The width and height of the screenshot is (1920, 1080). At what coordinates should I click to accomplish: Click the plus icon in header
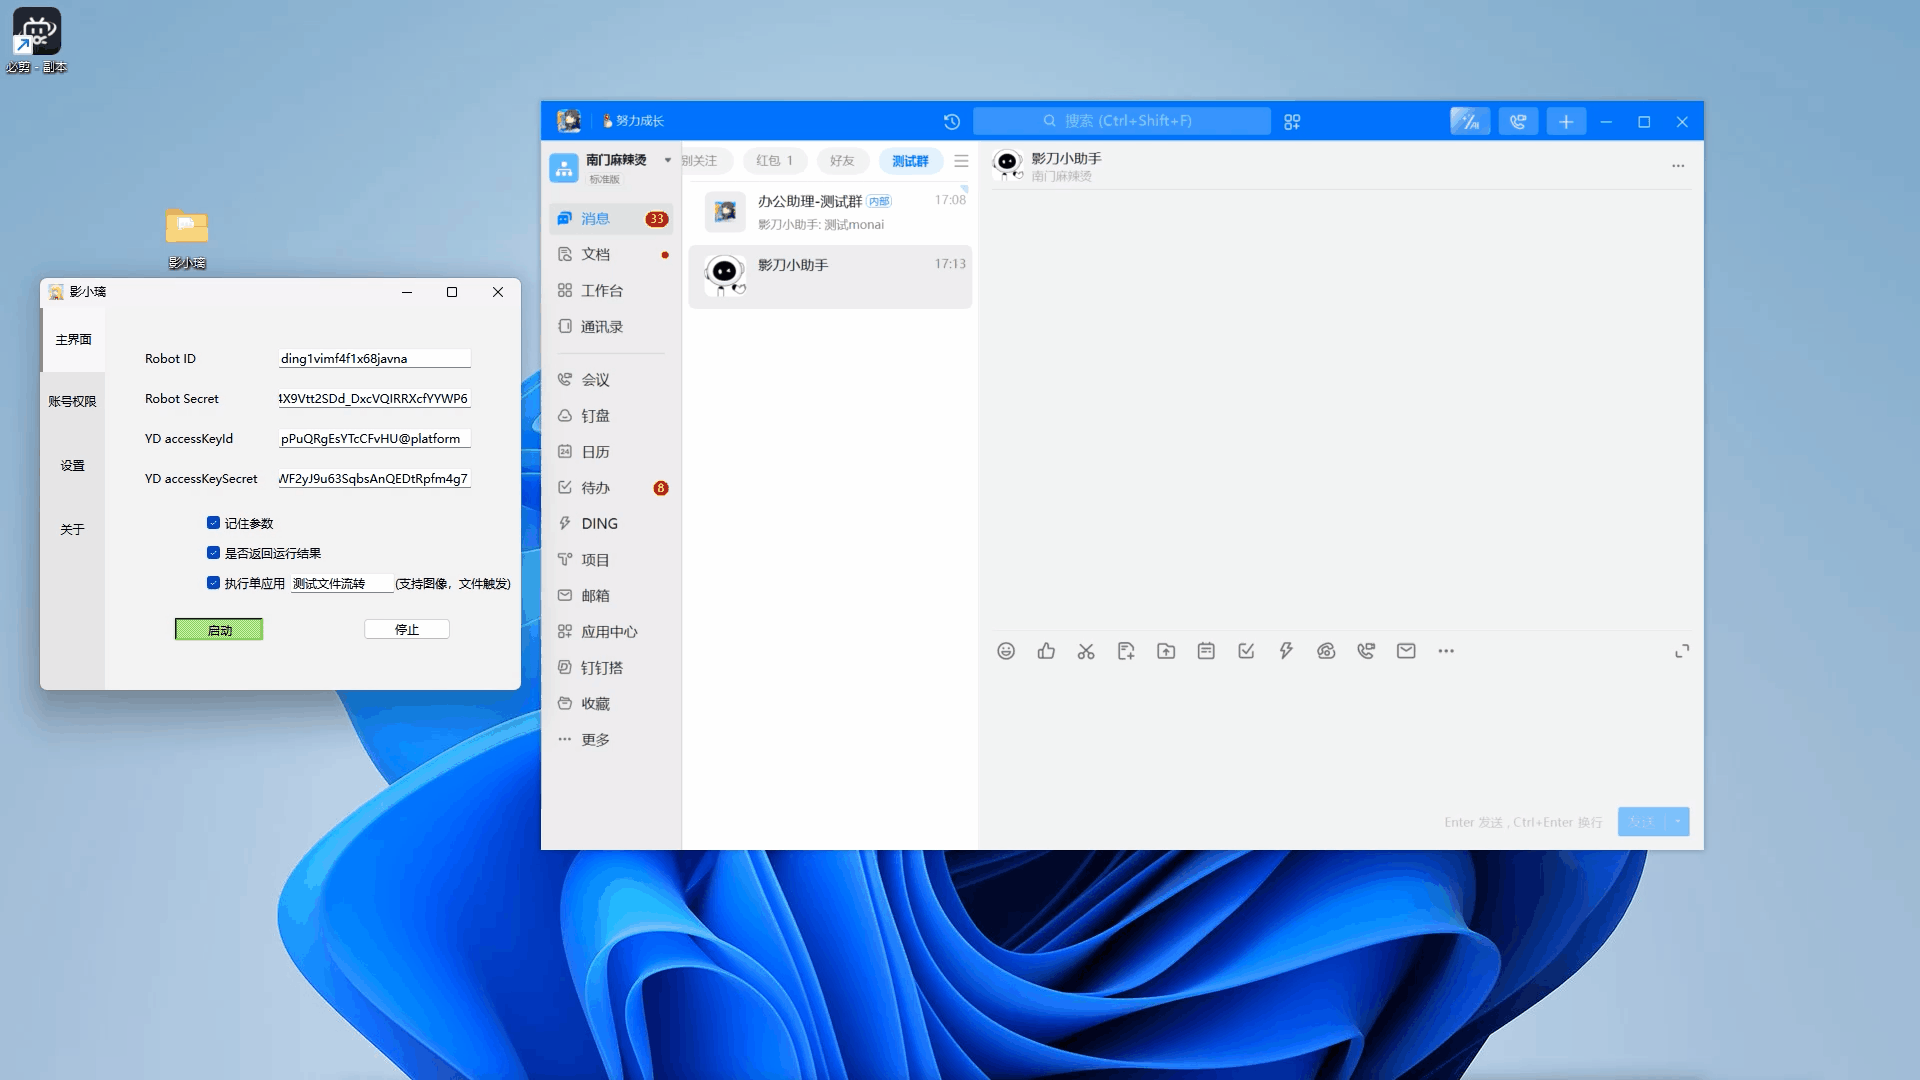[1566, 121]
